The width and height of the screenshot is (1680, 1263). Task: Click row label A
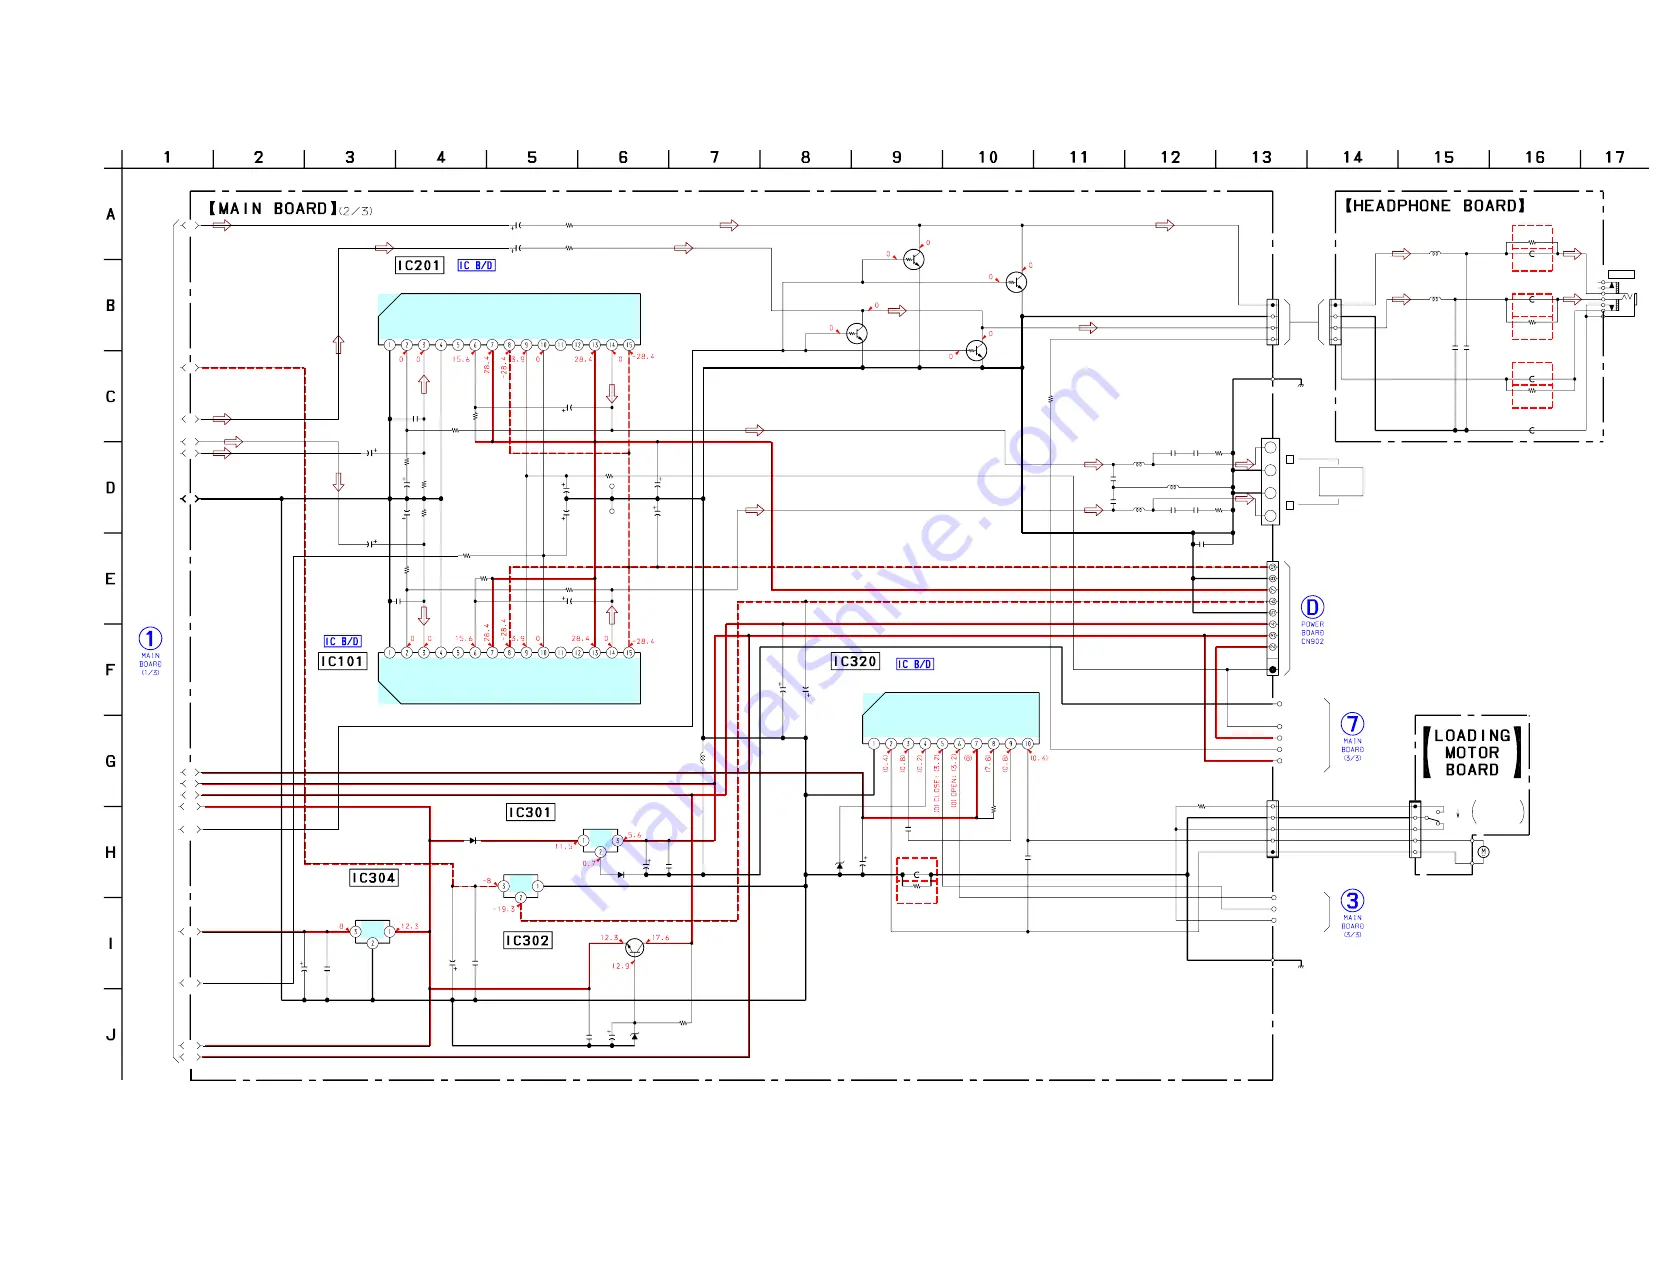(x=111, y=214)
